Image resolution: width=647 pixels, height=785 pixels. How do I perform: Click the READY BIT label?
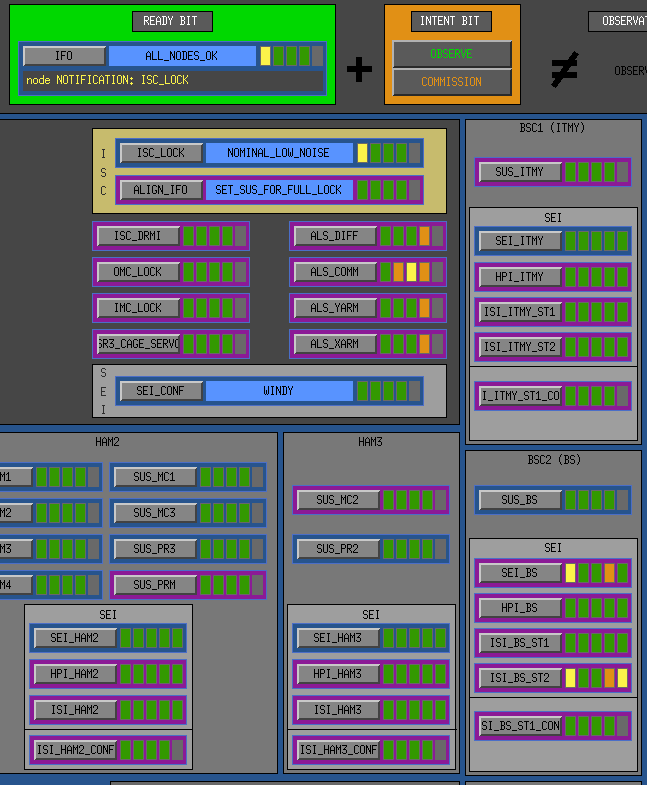click(172, 21)
